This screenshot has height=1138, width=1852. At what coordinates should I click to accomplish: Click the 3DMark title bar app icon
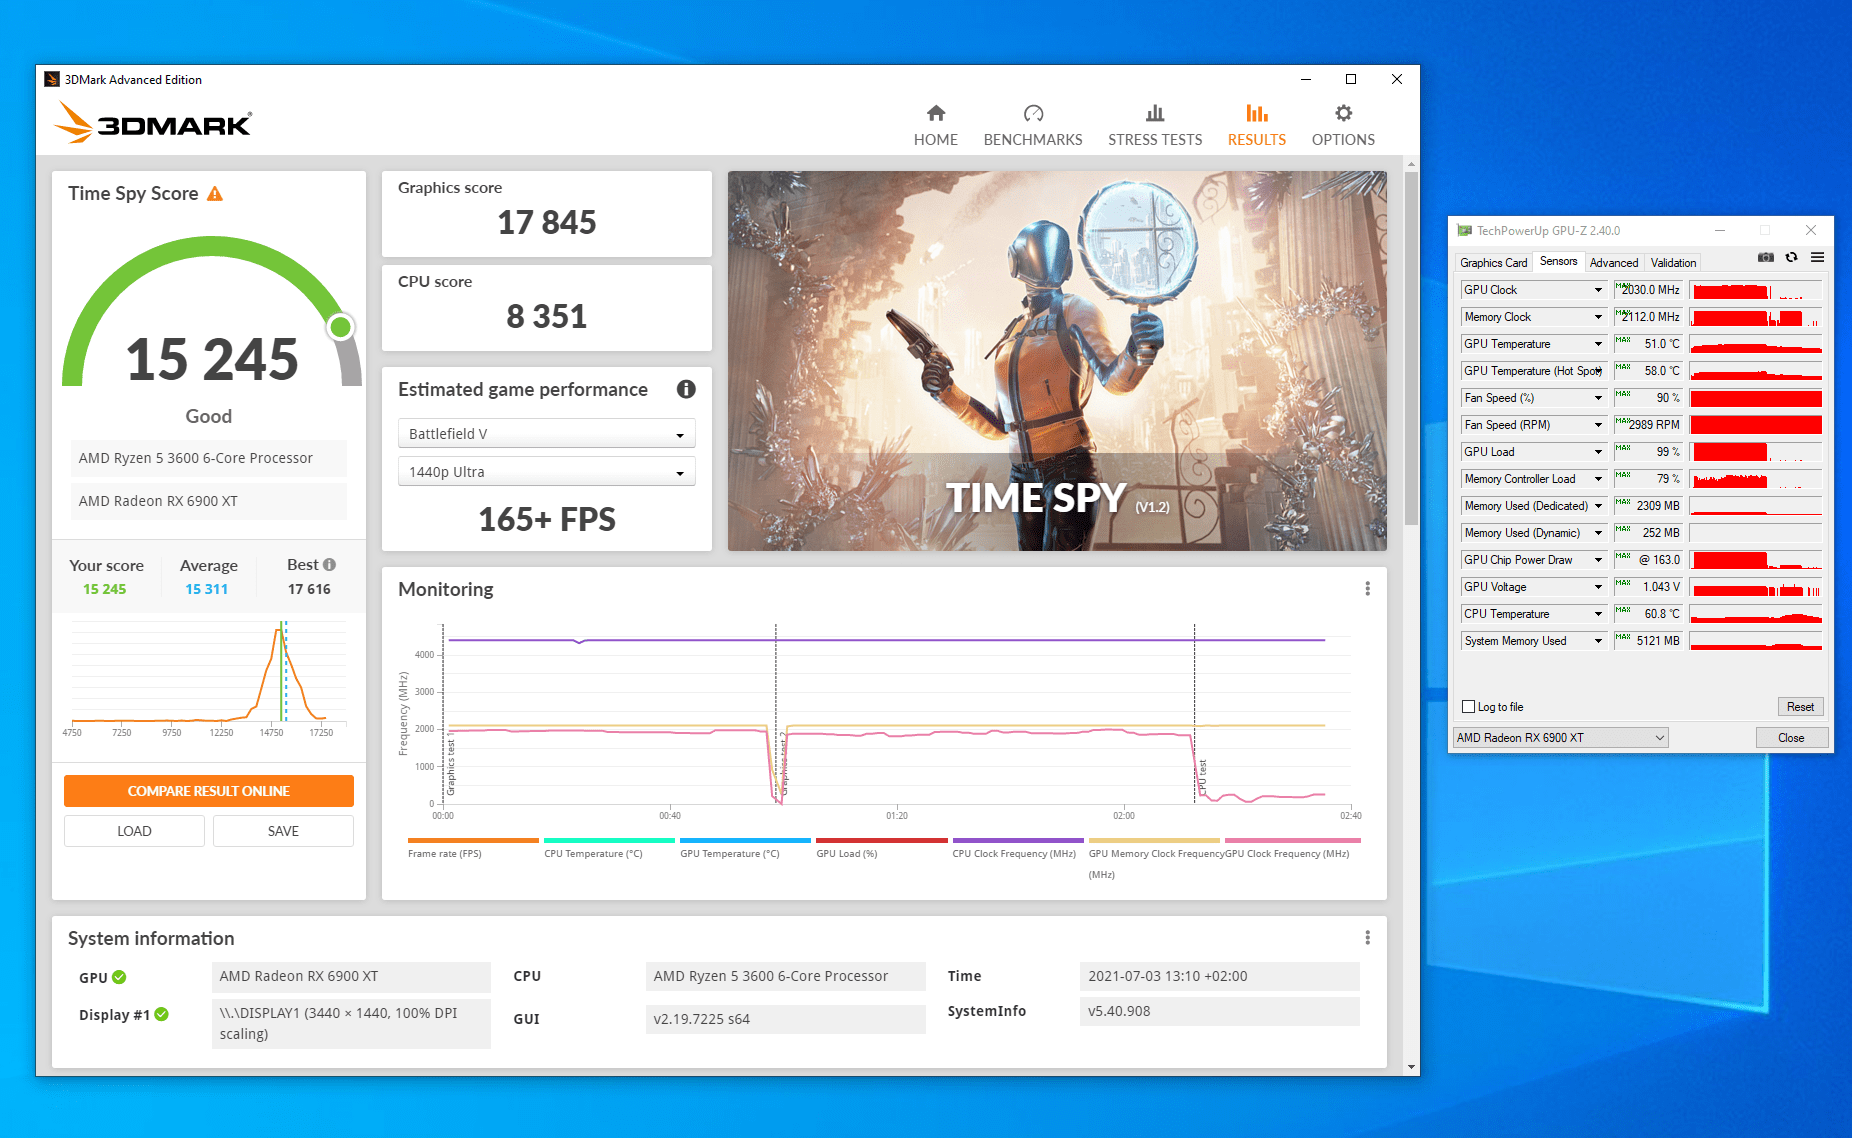pyautogui.click(x=52, y=80)
